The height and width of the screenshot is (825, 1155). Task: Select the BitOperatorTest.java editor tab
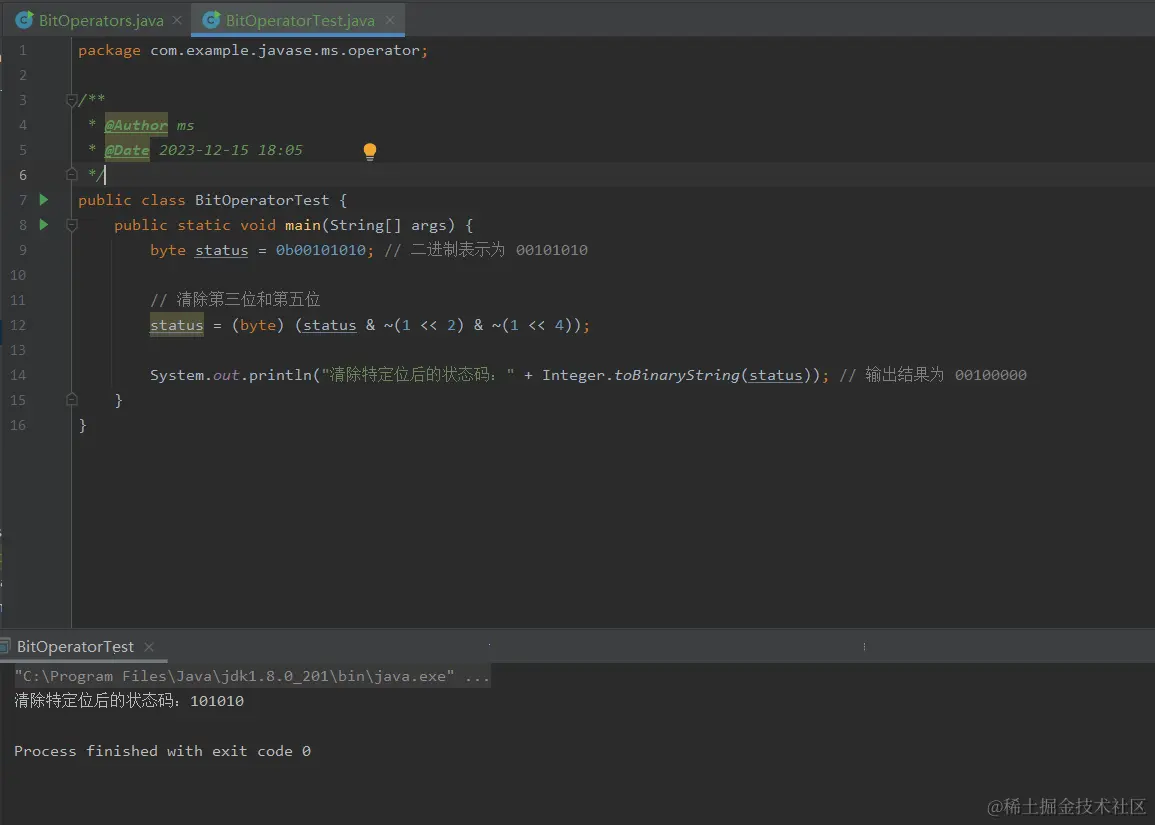(300, 21)
